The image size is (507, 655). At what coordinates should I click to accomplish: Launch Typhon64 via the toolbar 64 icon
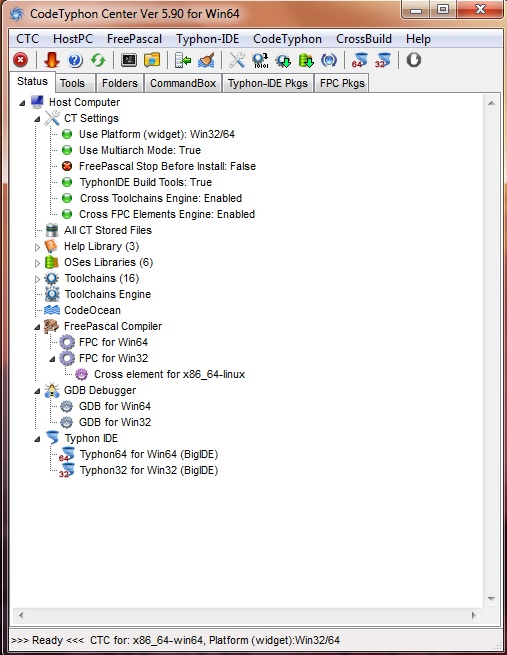click(359, 60)
